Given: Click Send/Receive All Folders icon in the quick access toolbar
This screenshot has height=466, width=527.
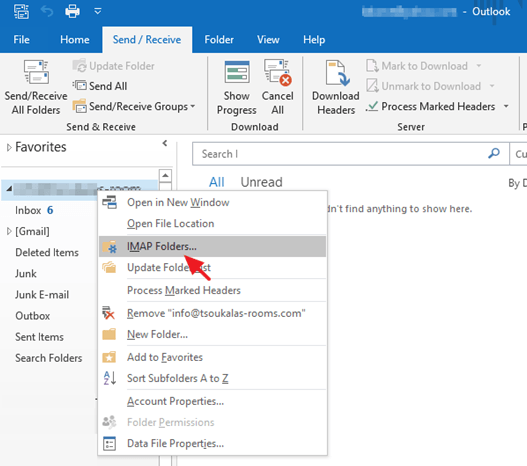Looking at the screenshot, I should pos(21,11).
